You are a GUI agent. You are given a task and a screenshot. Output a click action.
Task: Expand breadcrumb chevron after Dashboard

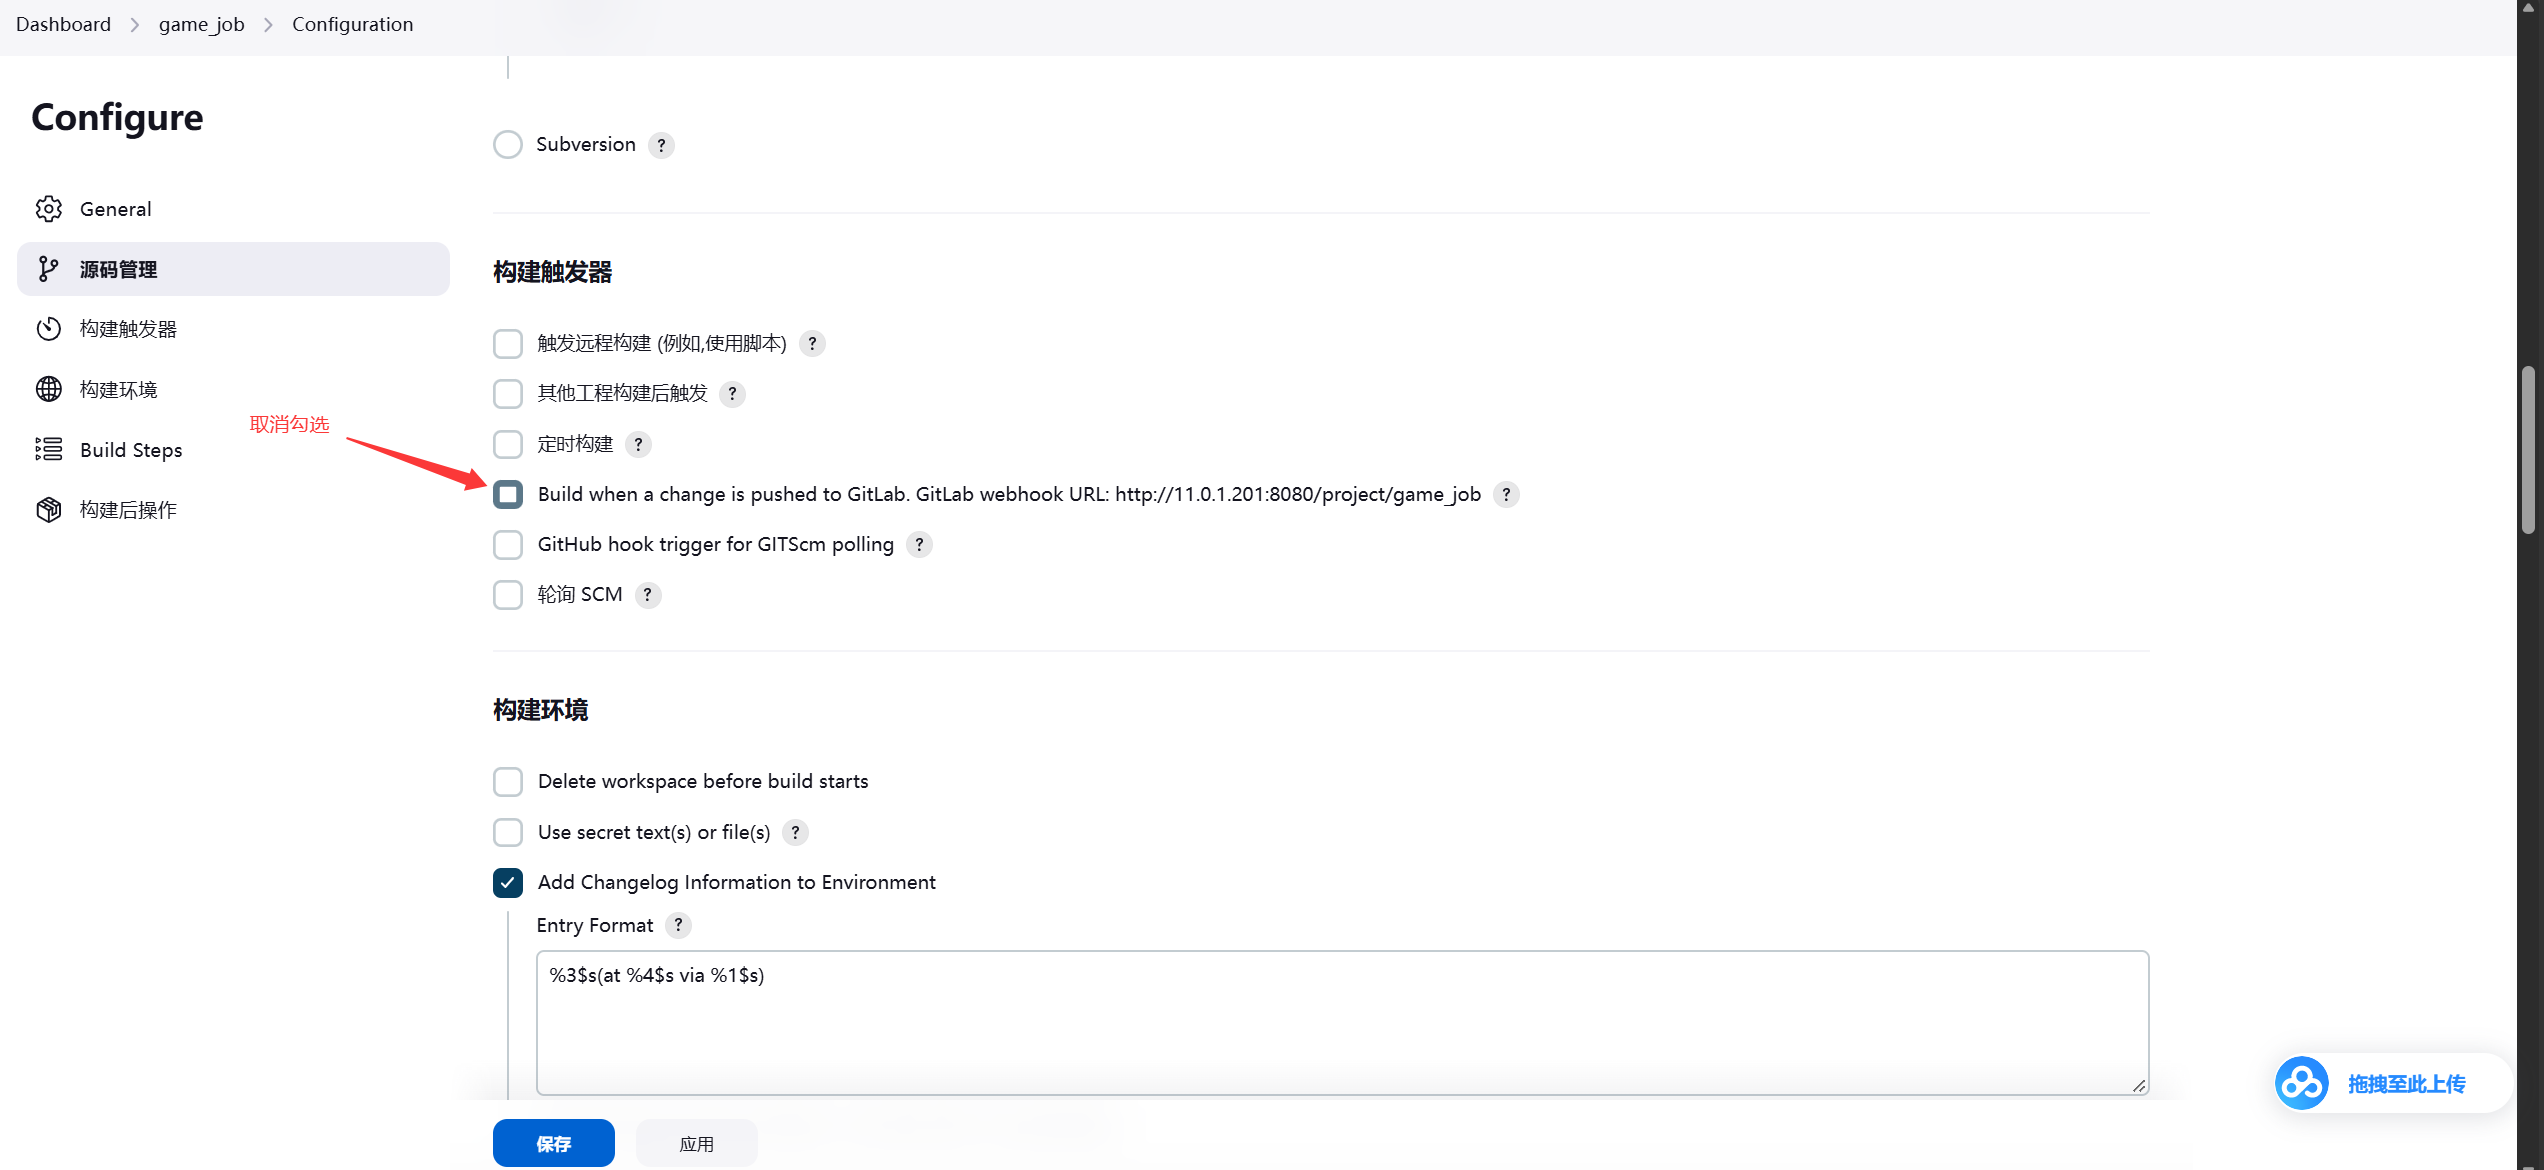(x=135, y=25)
